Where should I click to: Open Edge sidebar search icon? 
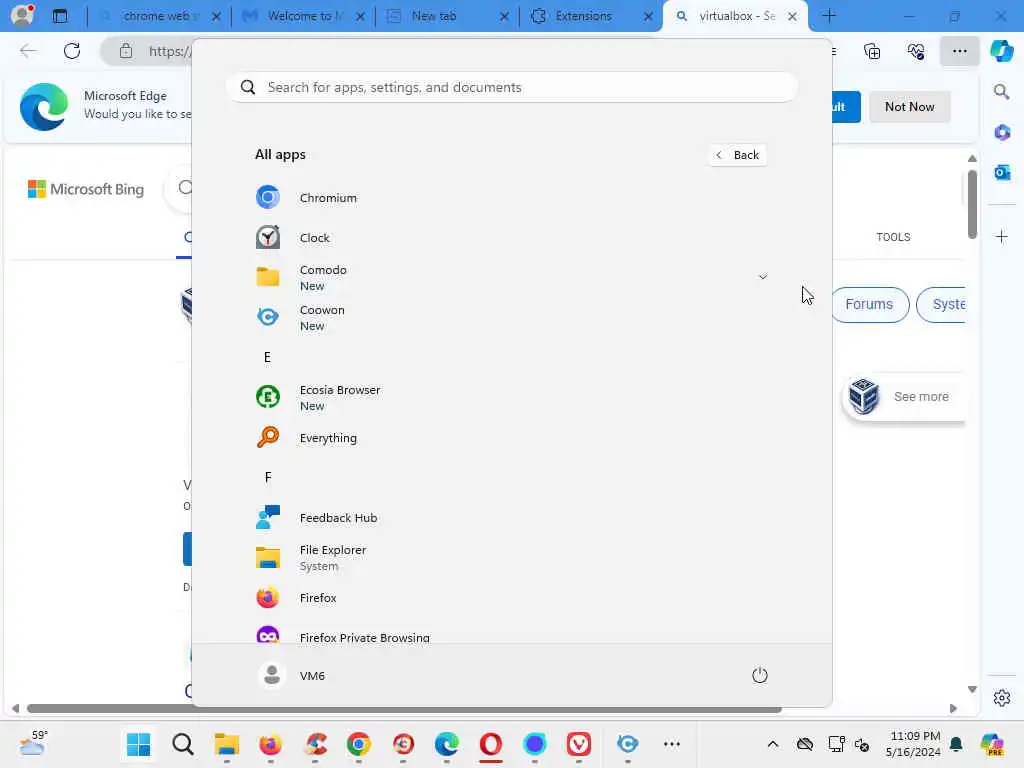pyautogui.click(x=1002, y=91)
